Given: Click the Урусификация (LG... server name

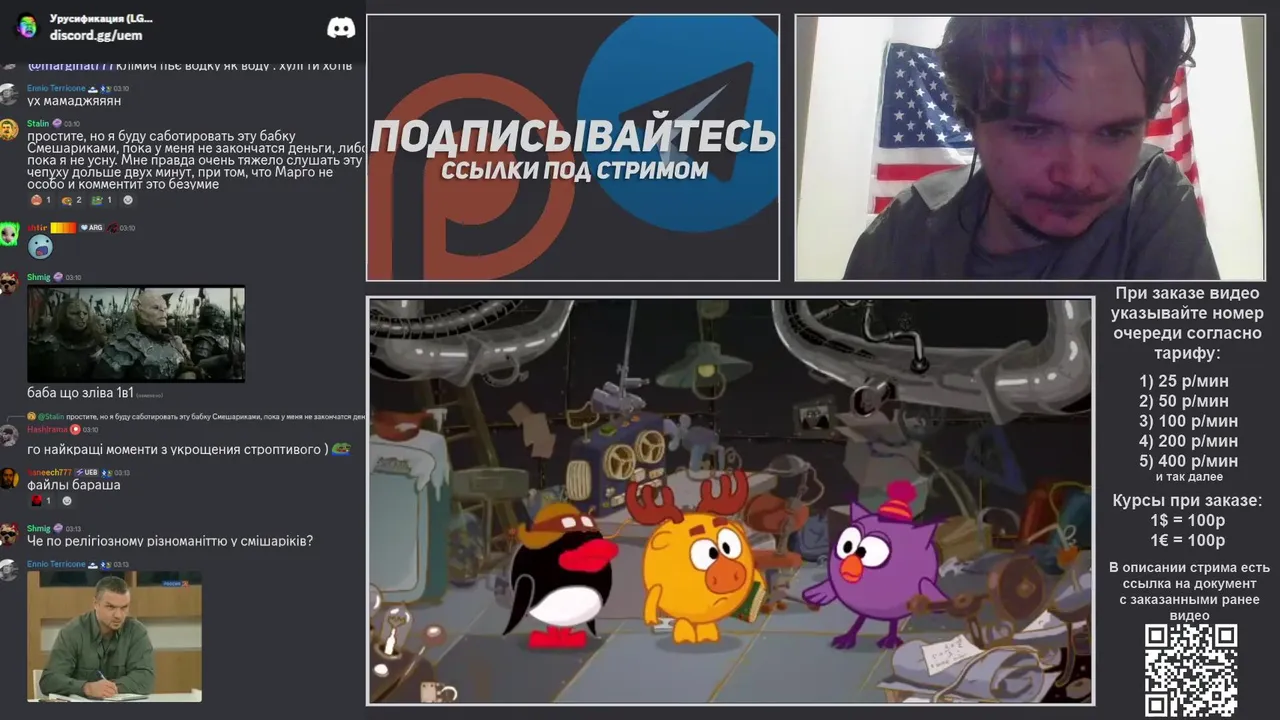Looking at the screenshot, I should click(x=101, y=18).
